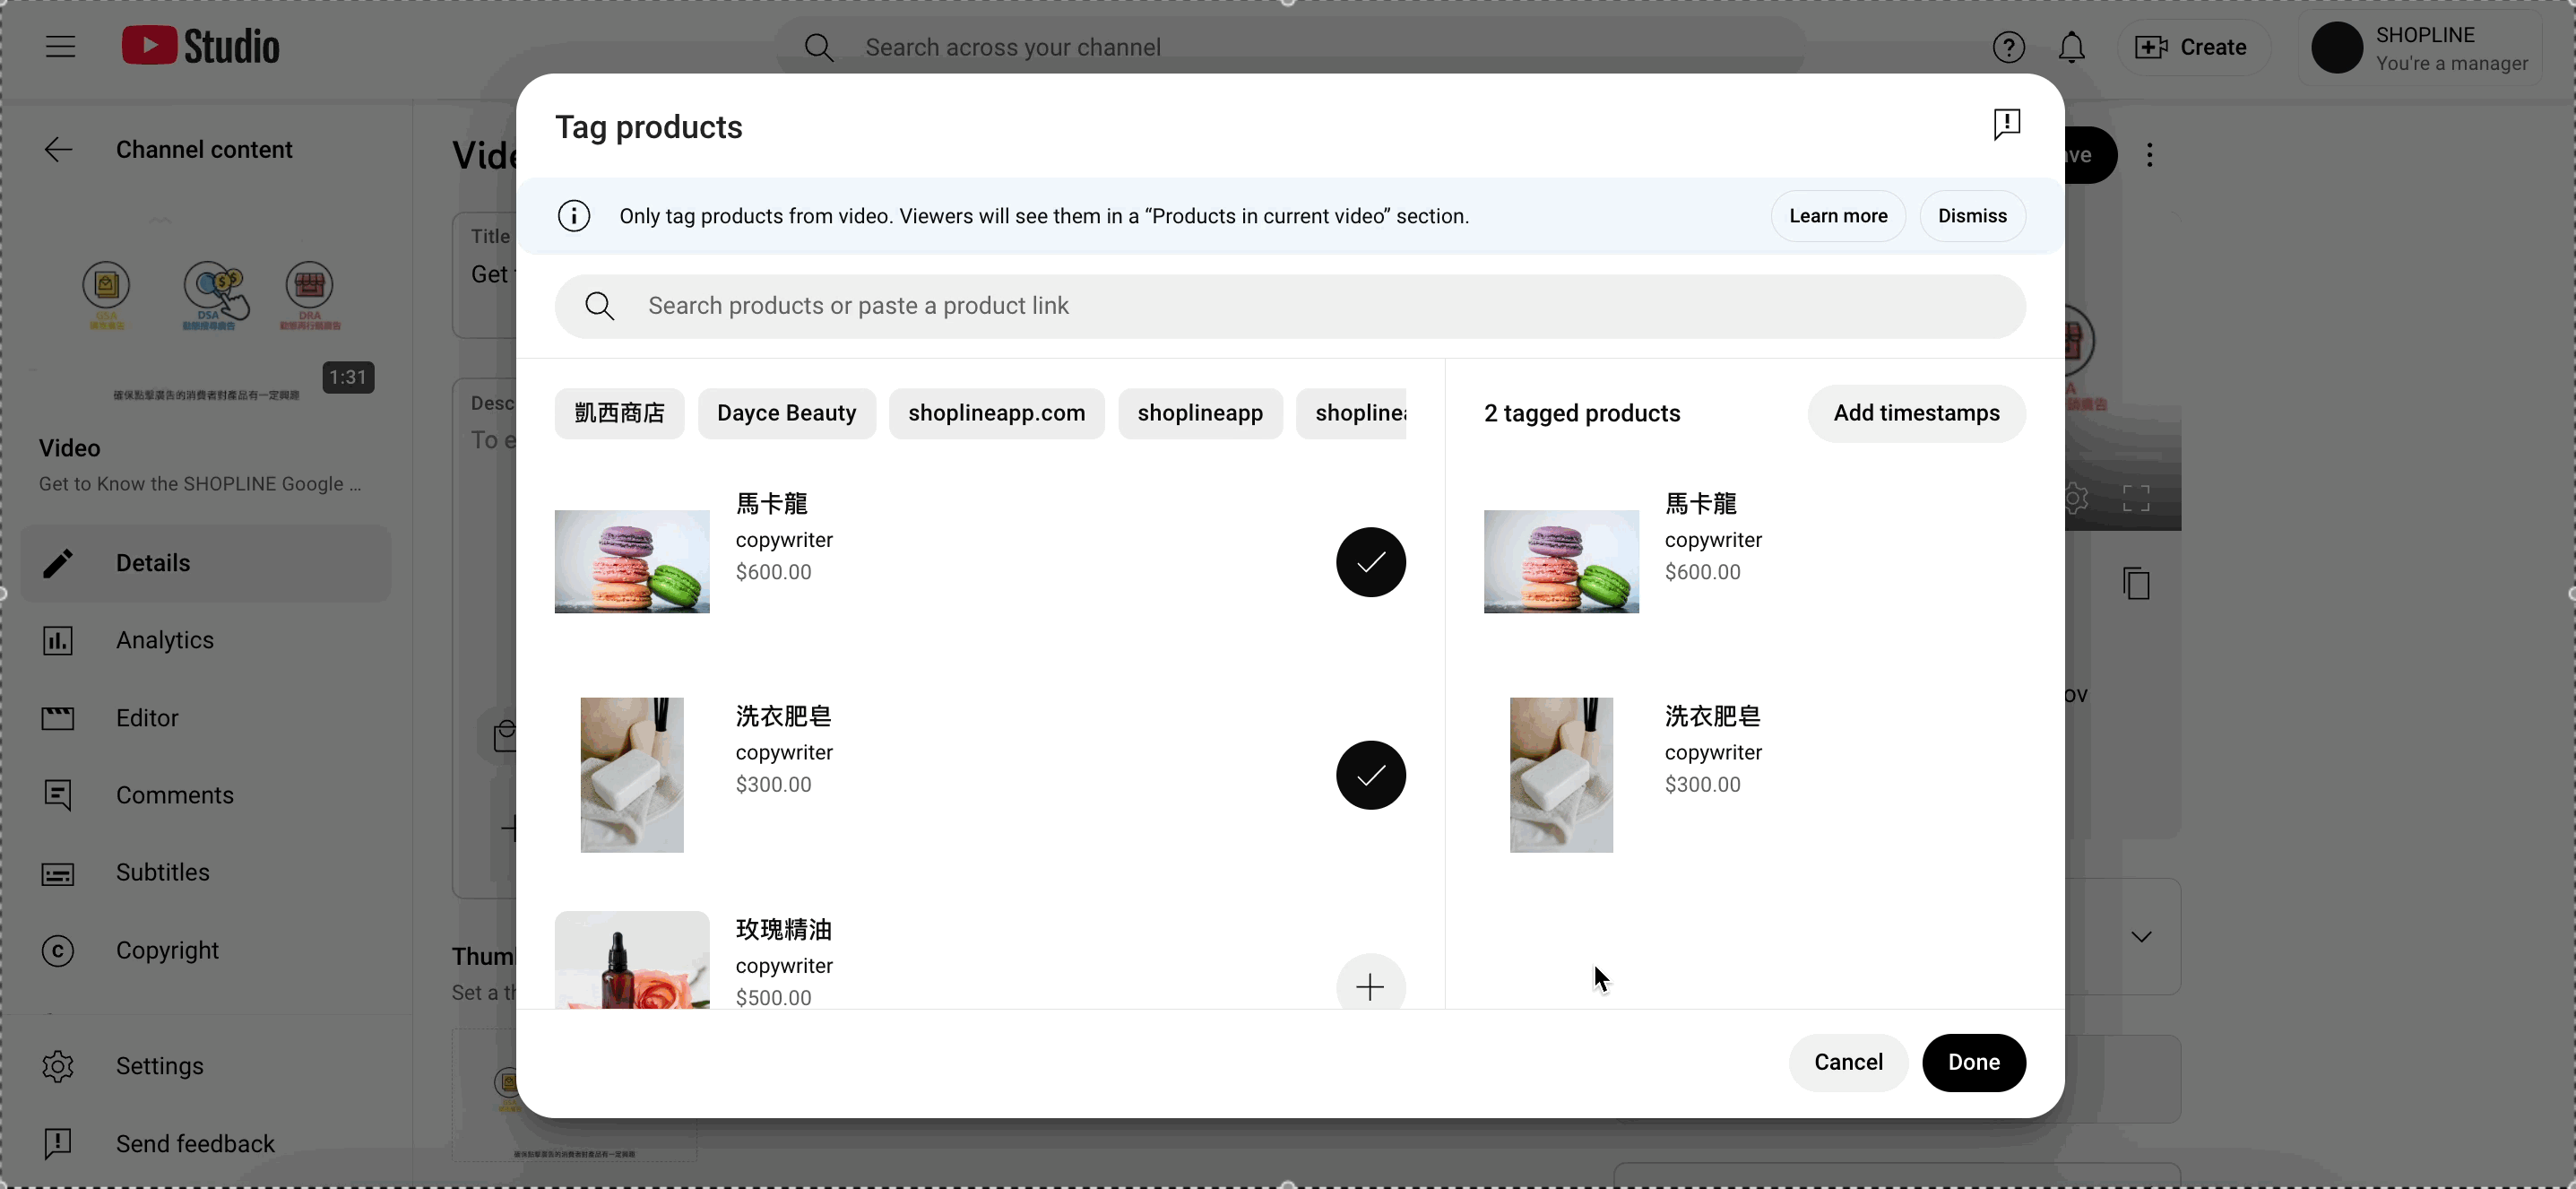The height and width of the screenshot is (1189, 2576).
Task: Select the Dayce Beauty store chip
Action: pos(786,414)
